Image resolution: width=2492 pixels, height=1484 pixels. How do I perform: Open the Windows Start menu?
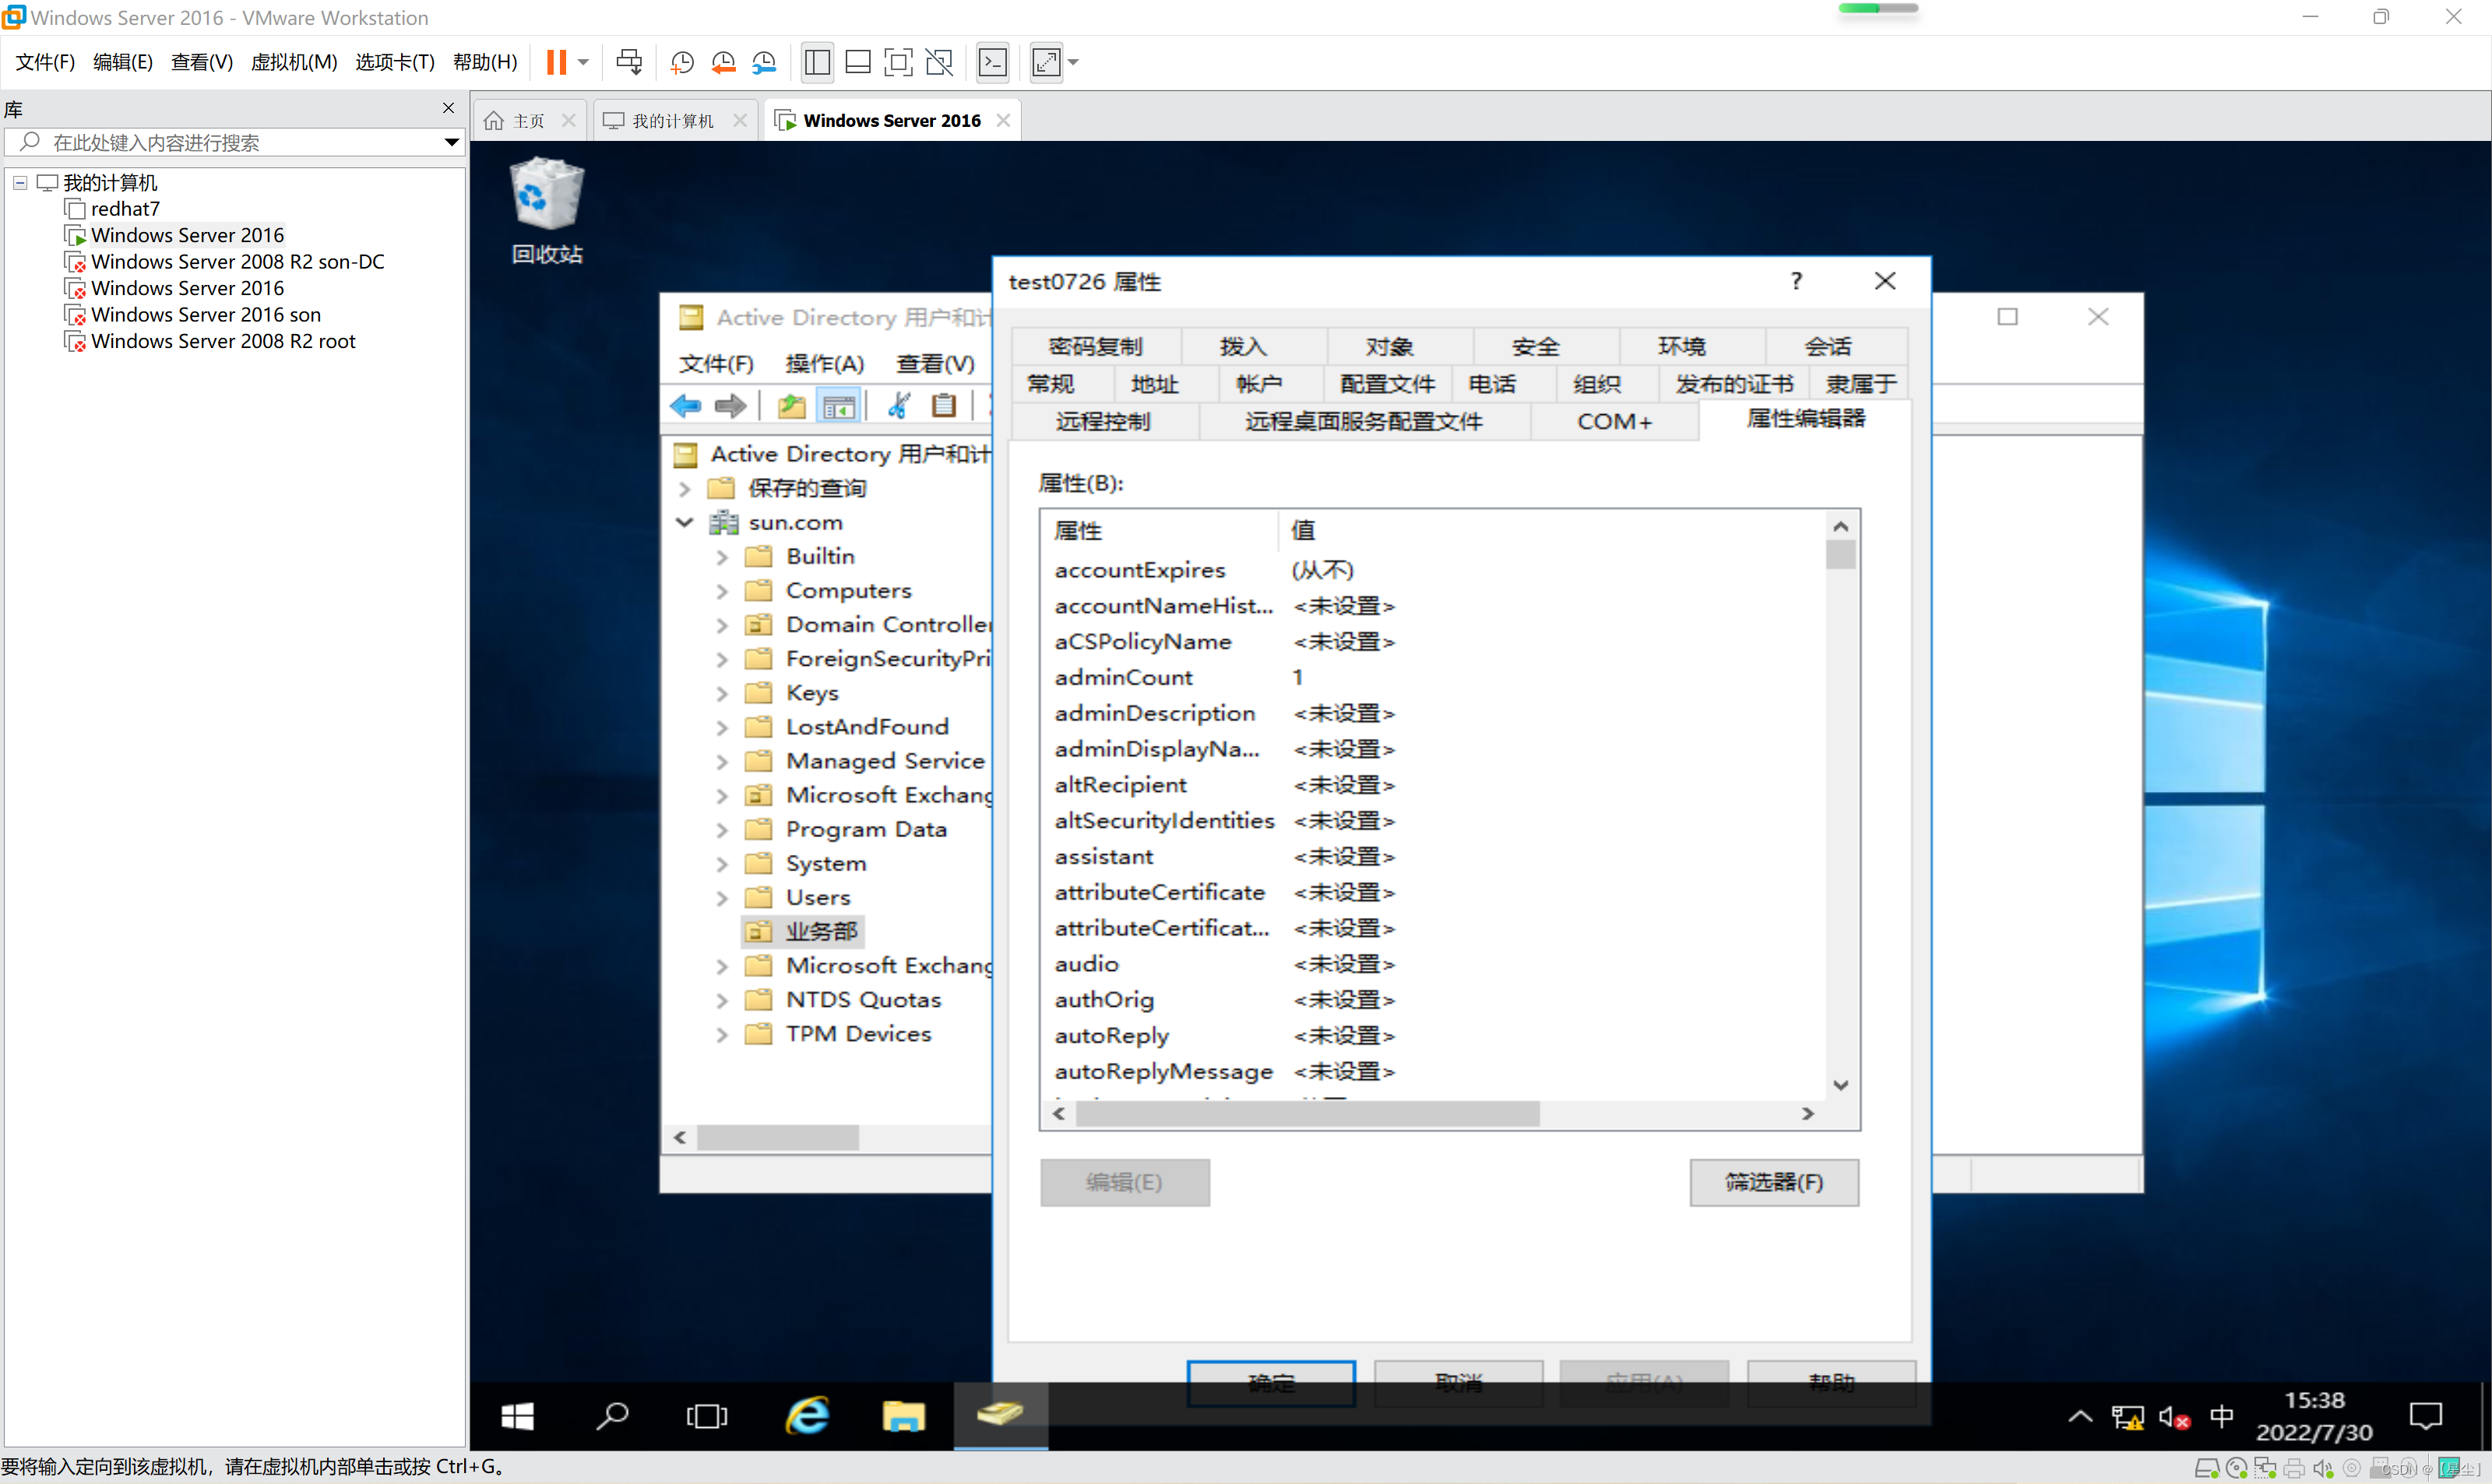517,1415
